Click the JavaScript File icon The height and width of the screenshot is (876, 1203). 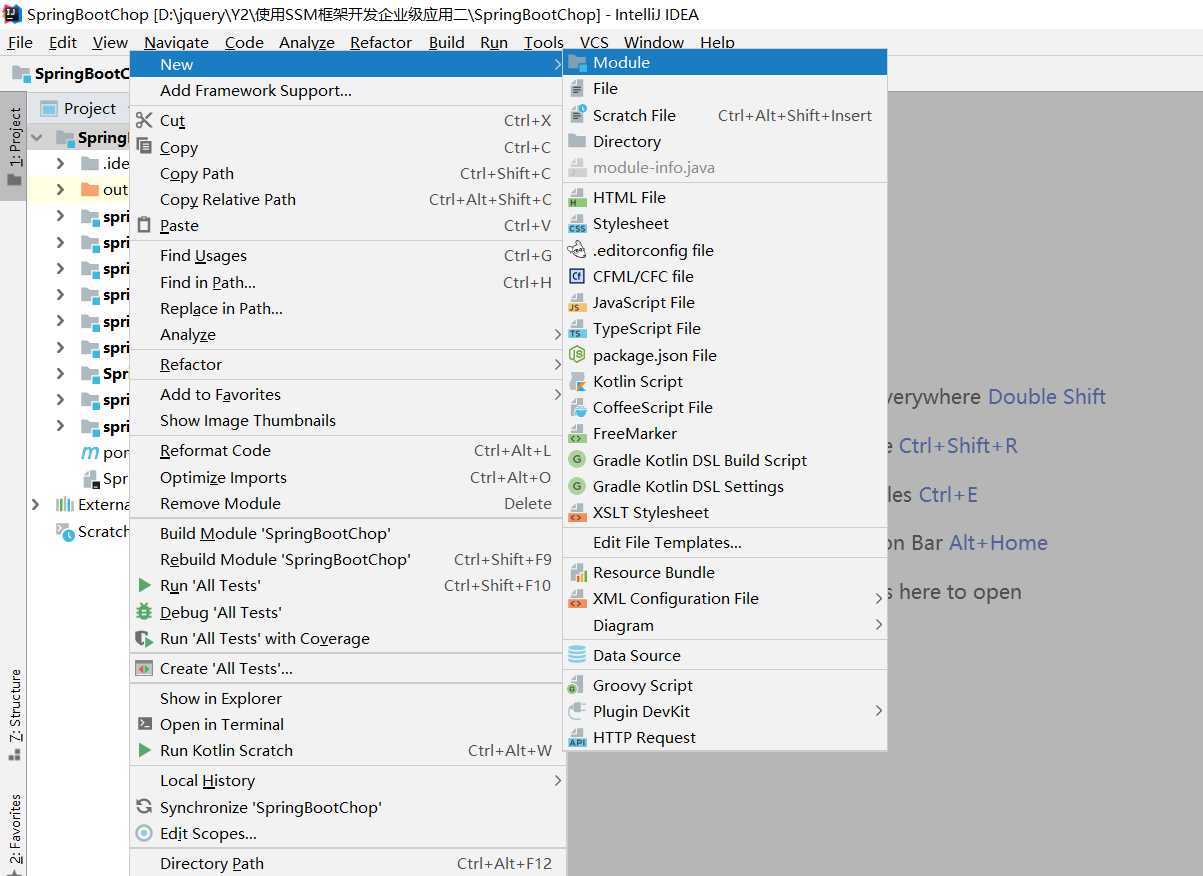coord(577,303)
